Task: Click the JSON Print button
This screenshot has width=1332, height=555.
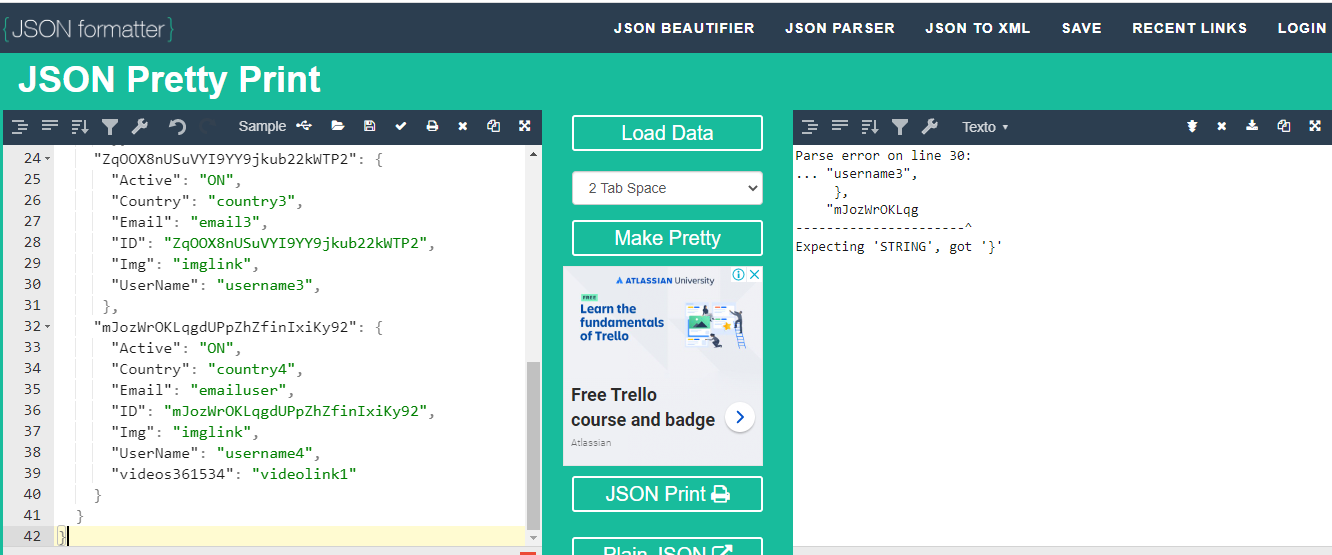Action: pyautogui.click(x=667, y=494)
